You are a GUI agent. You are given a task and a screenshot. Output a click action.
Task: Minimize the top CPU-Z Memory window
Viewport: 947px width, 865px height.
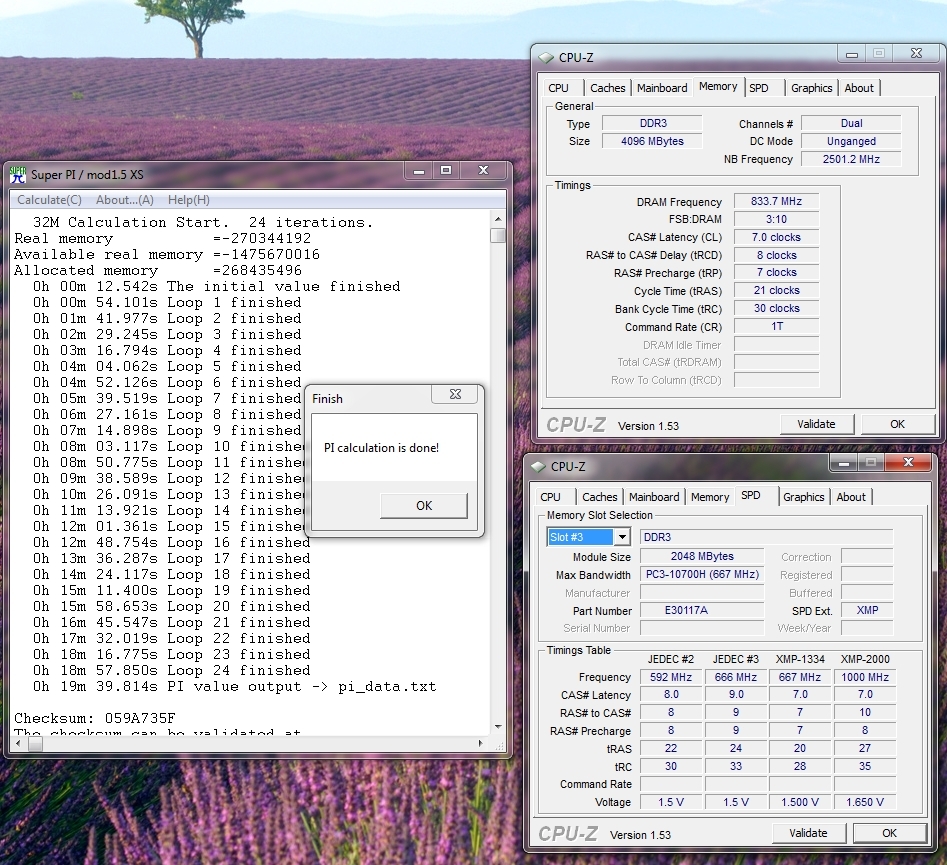(853, 54)
